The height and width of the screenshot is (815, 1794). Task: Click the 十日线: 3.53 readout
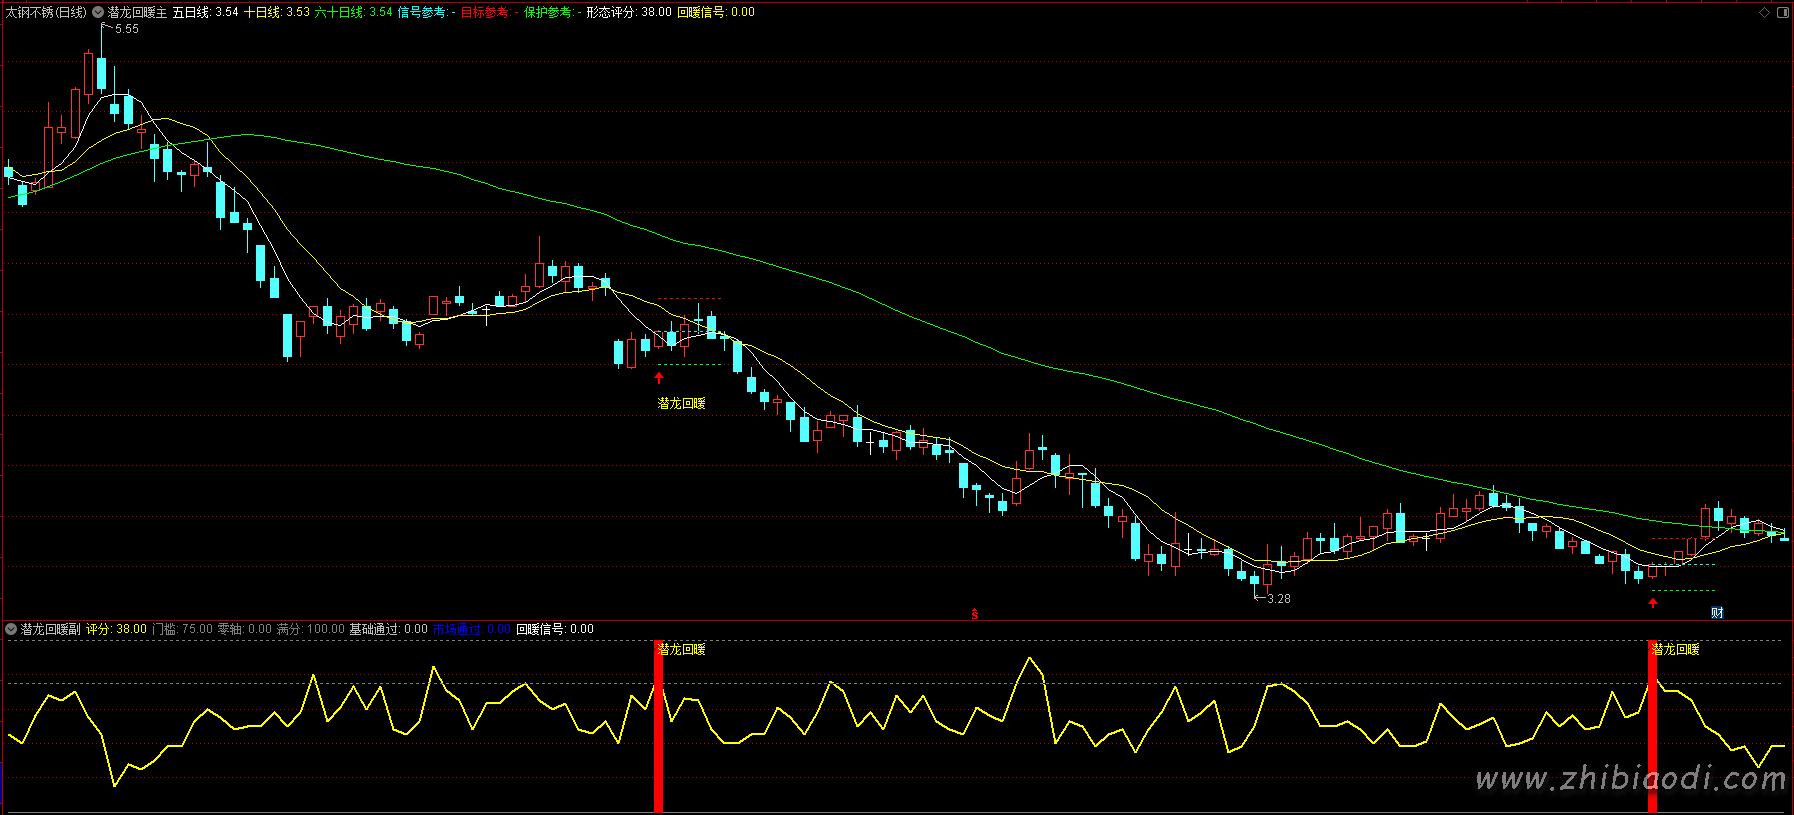277,13
